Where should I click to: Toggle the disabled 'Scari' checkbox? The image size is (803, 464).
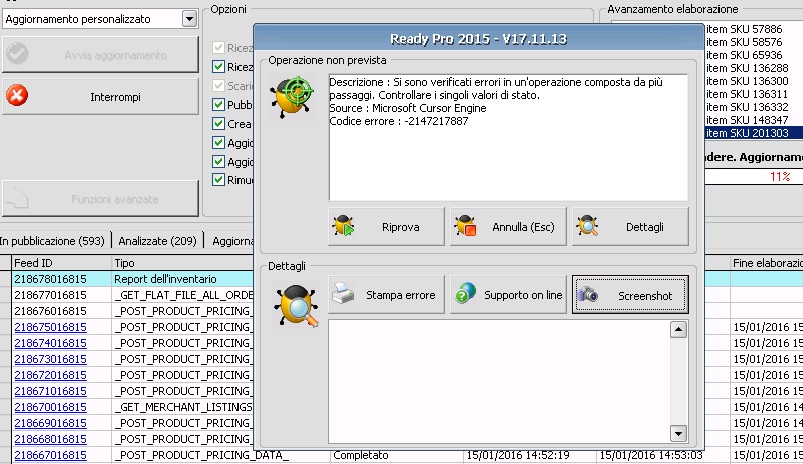point(219,86)
